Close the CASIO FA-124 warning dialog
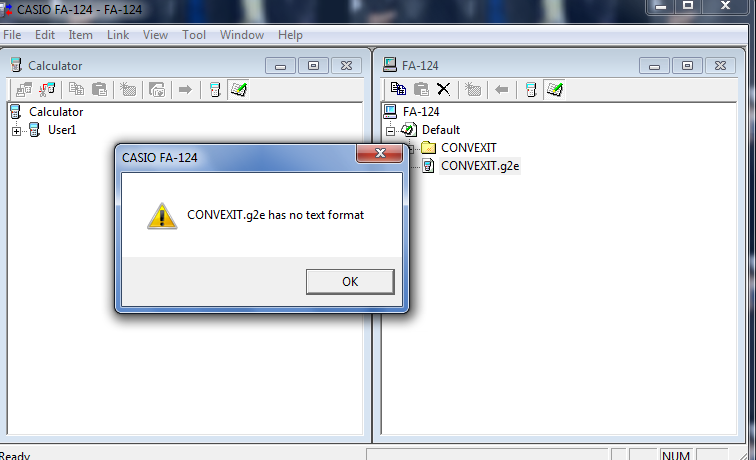The width and height of the screenshot is (756, 460). [379, 153]
